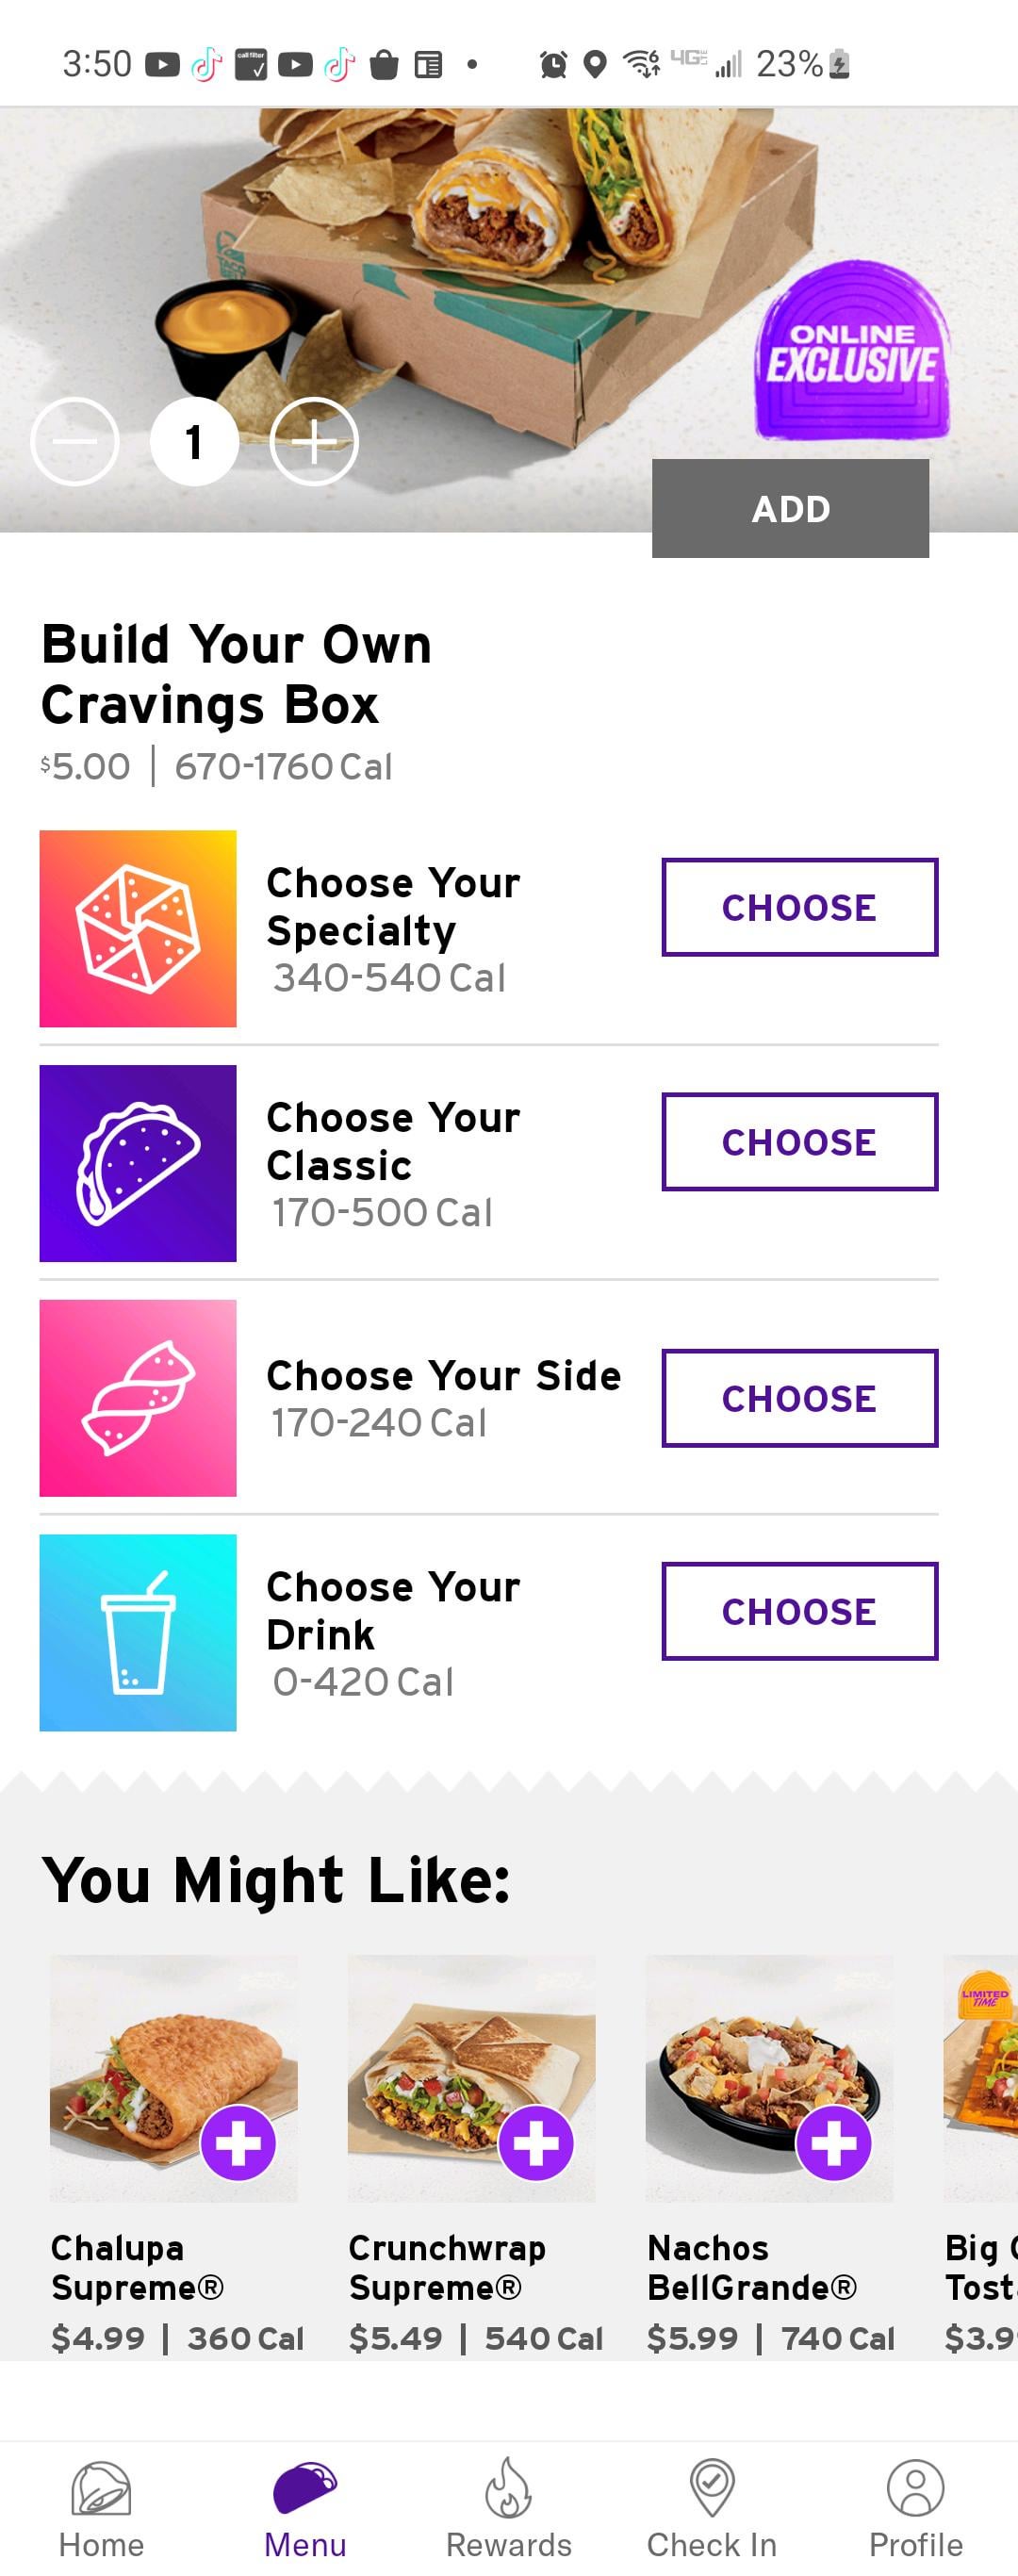Viewport: 1018px width, 2576px height.
Task: Tap the Drink cup icon tile
Action: click(138, 1632)
